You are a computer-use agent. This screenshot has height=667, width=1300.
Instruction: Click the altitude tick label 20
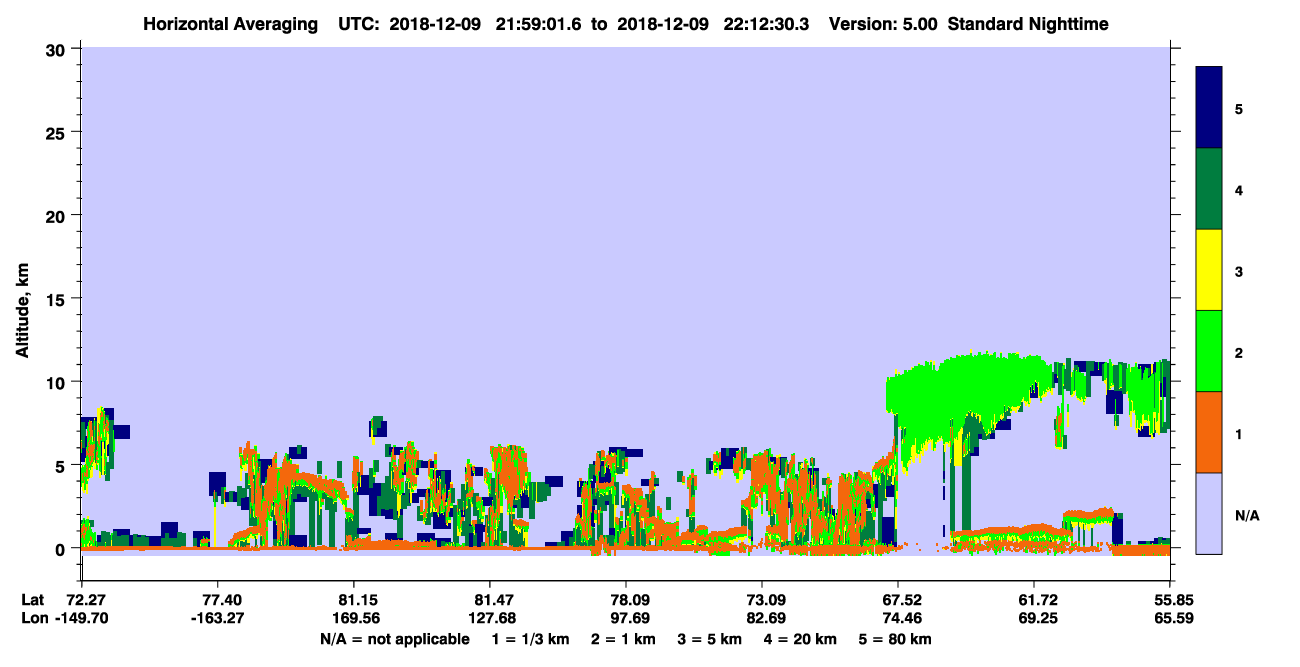(x=57, y=215)
